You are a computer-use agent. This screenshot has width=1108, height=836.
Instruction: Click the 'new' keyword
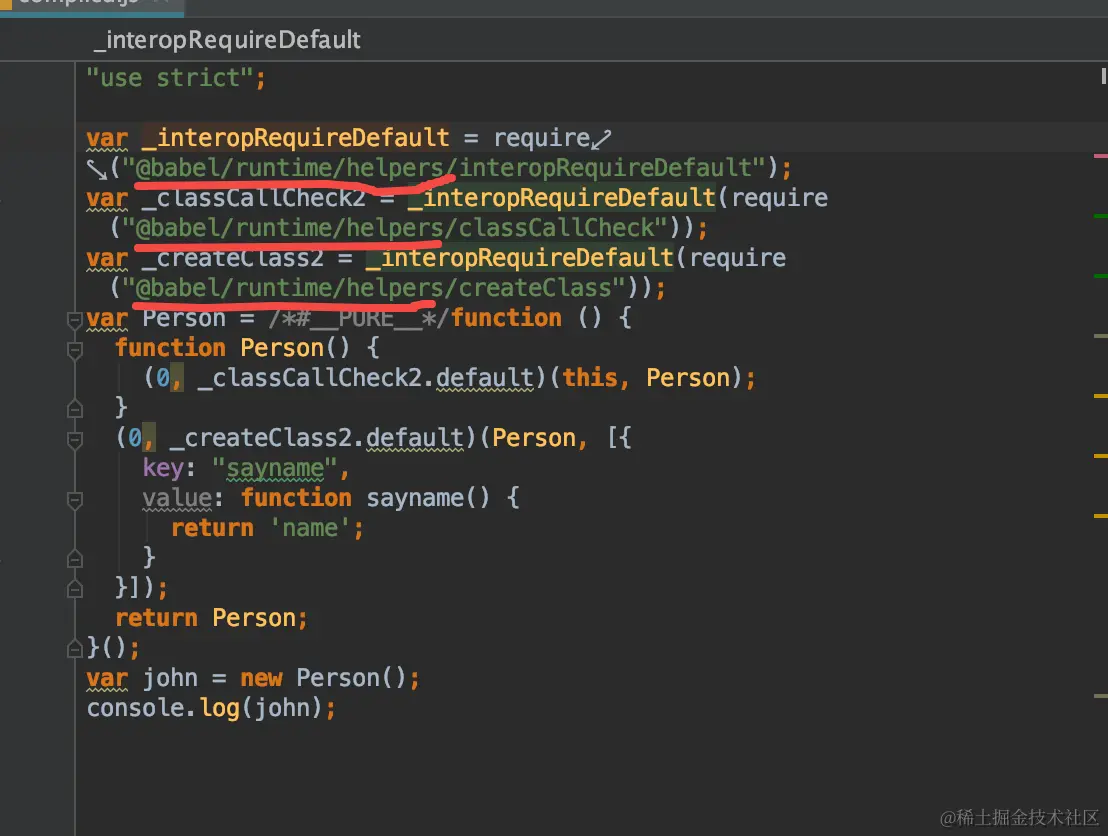click(261, 678)
